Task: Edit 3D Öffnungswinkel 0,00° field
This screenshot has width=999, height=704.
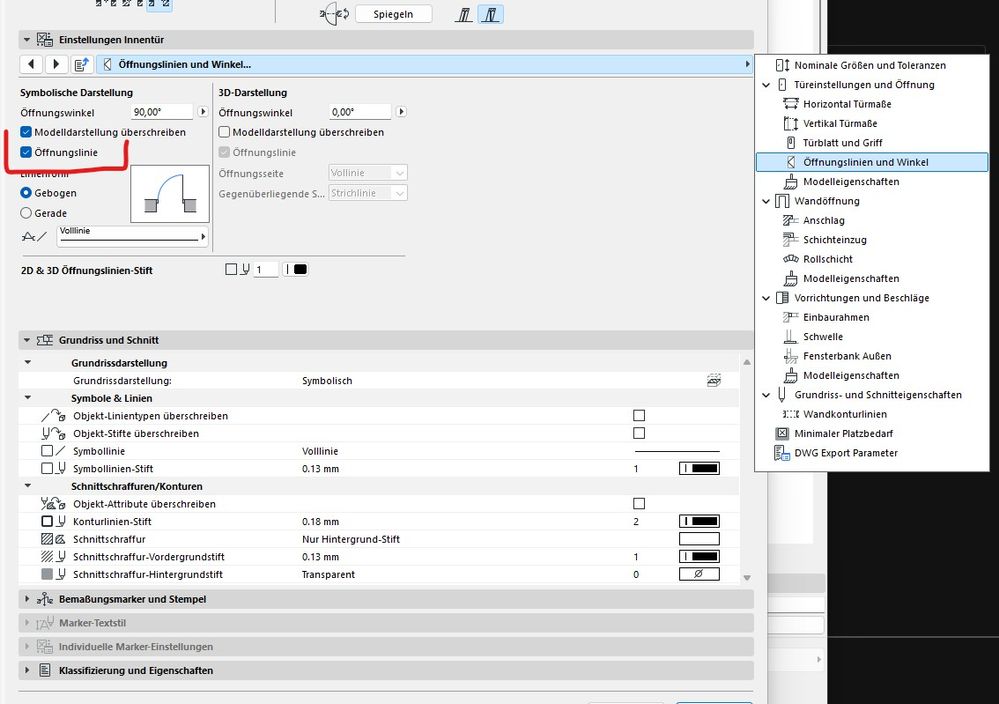Action: (359, 111)
